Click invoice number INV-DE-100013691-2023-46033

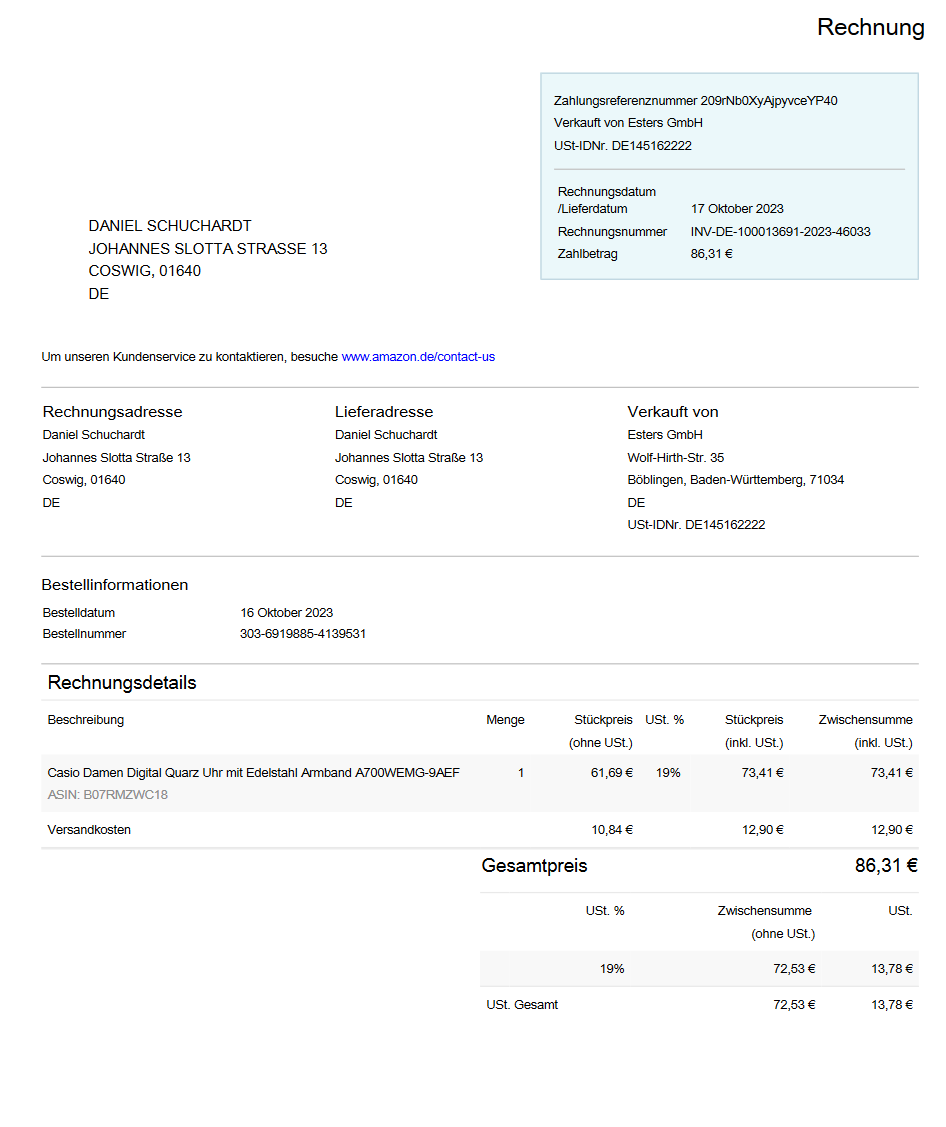click(x=780, y=232)
